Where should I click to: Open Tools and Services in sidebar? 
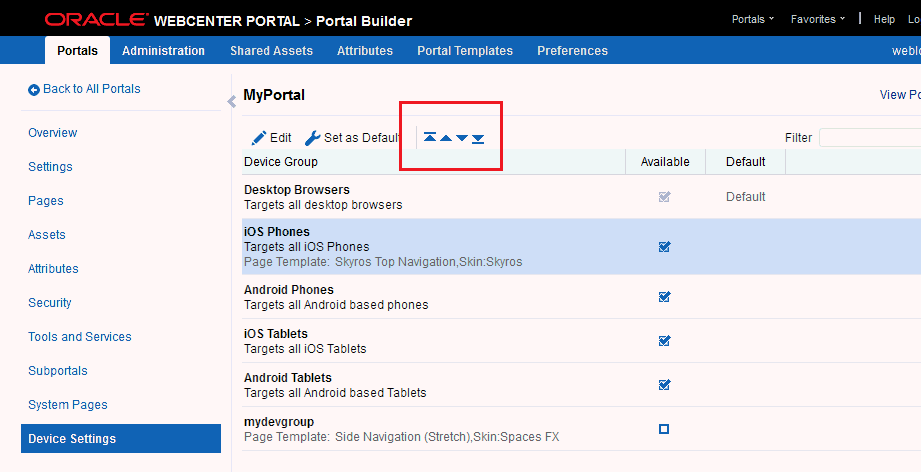[x=80, y=337]
